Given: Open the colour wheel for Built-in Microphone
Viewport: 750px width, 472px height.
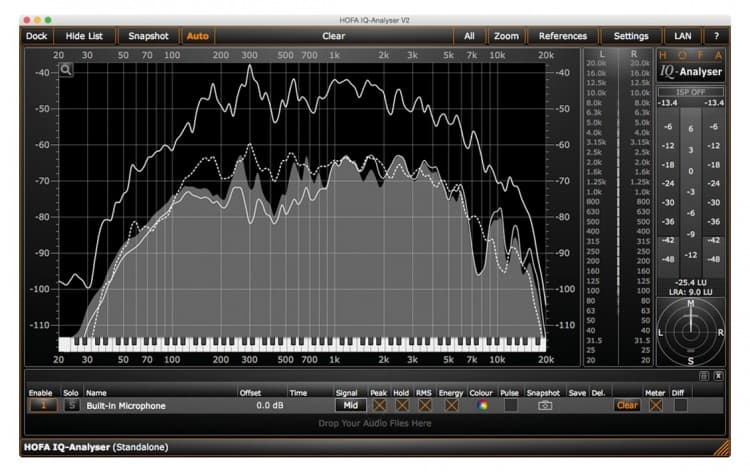Looking at the screenshot, I should (x=483, y=406).
